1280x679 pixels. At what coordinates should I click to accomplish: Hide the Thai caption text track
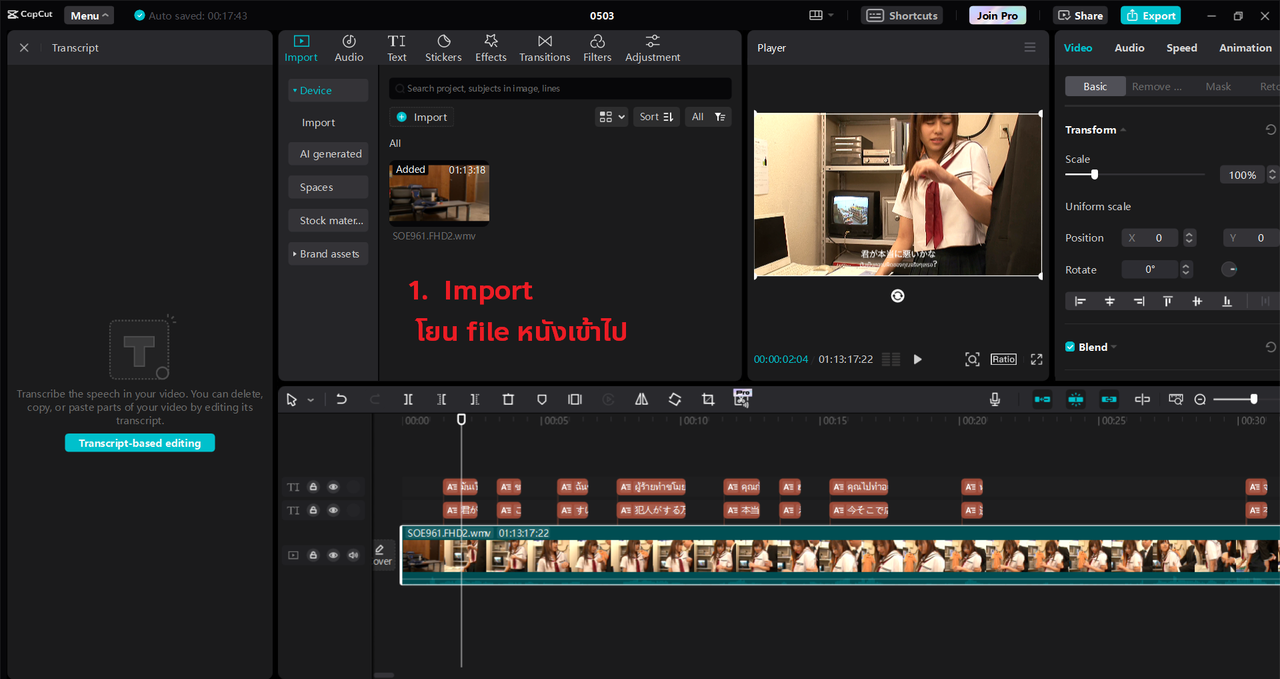(x=333, y=487)
